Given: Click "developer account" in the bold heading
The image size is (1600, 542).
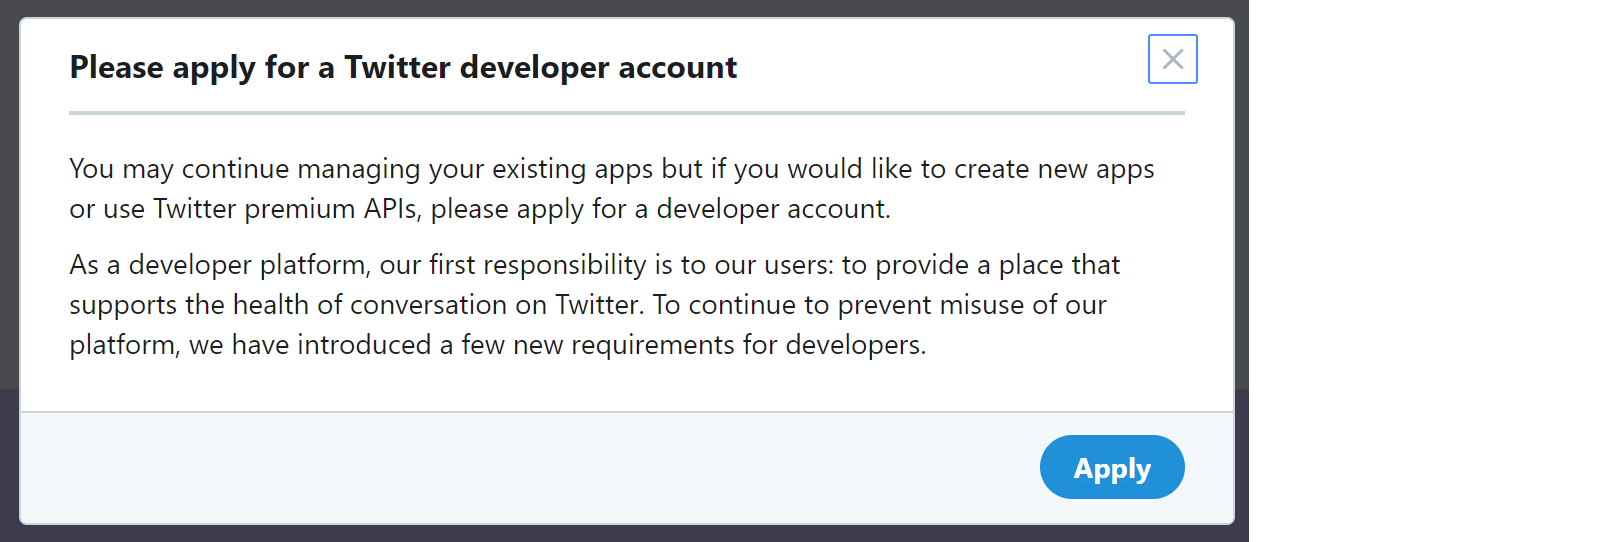Looking at the screenshot, I should click(x=598, y=67).
